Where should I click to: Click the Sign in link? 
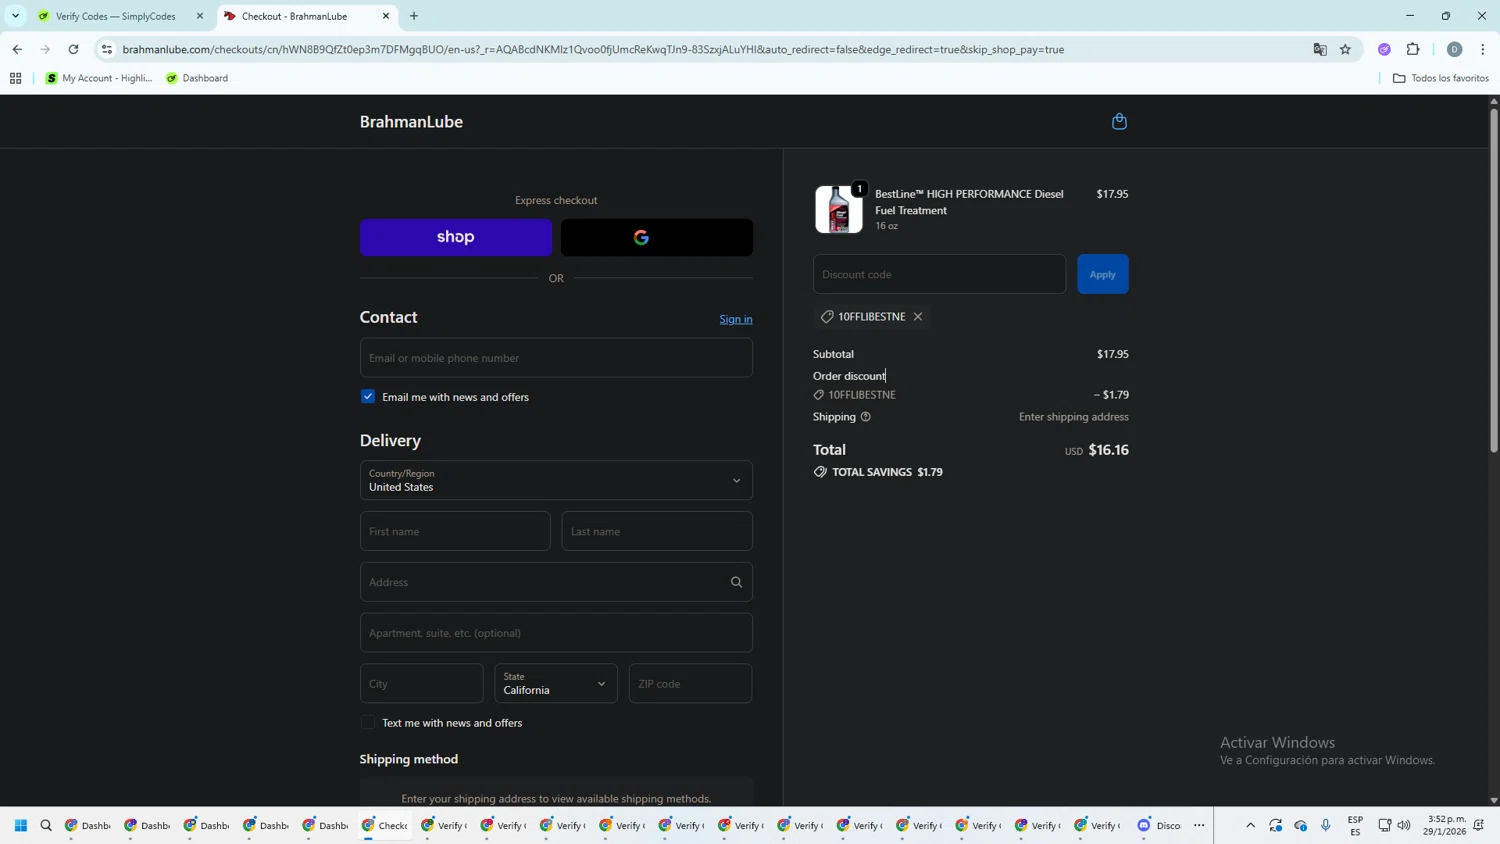click(736, 319)
